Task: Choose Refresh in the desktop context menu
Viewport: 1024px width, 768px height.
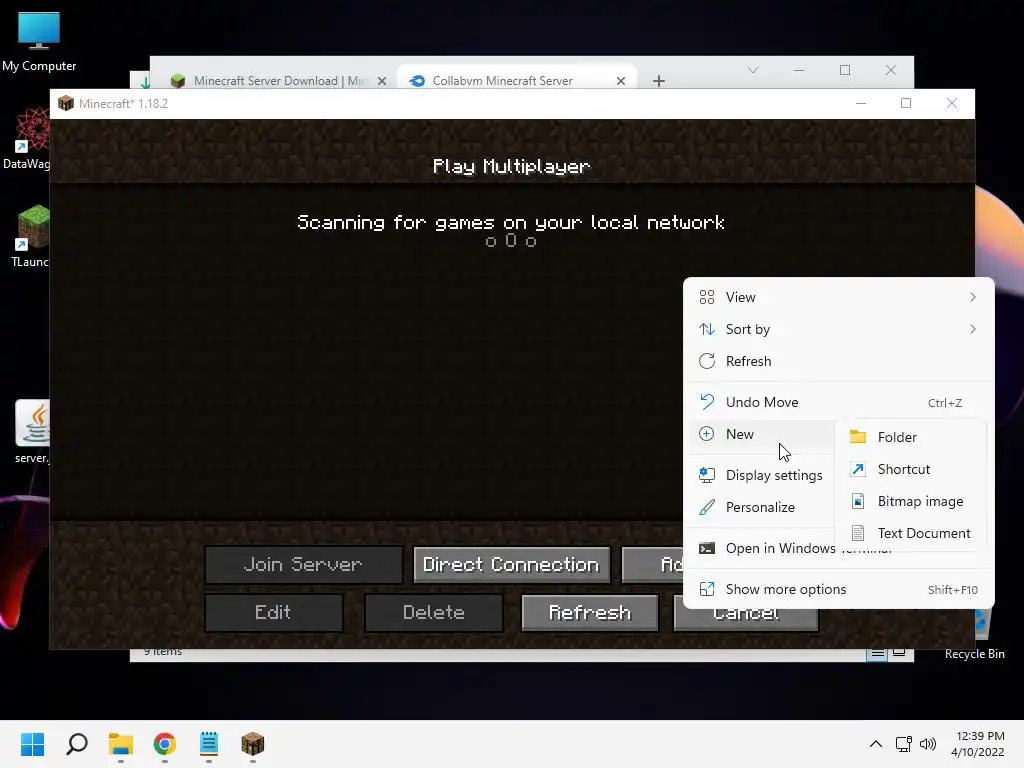Action: coord(838,361)
